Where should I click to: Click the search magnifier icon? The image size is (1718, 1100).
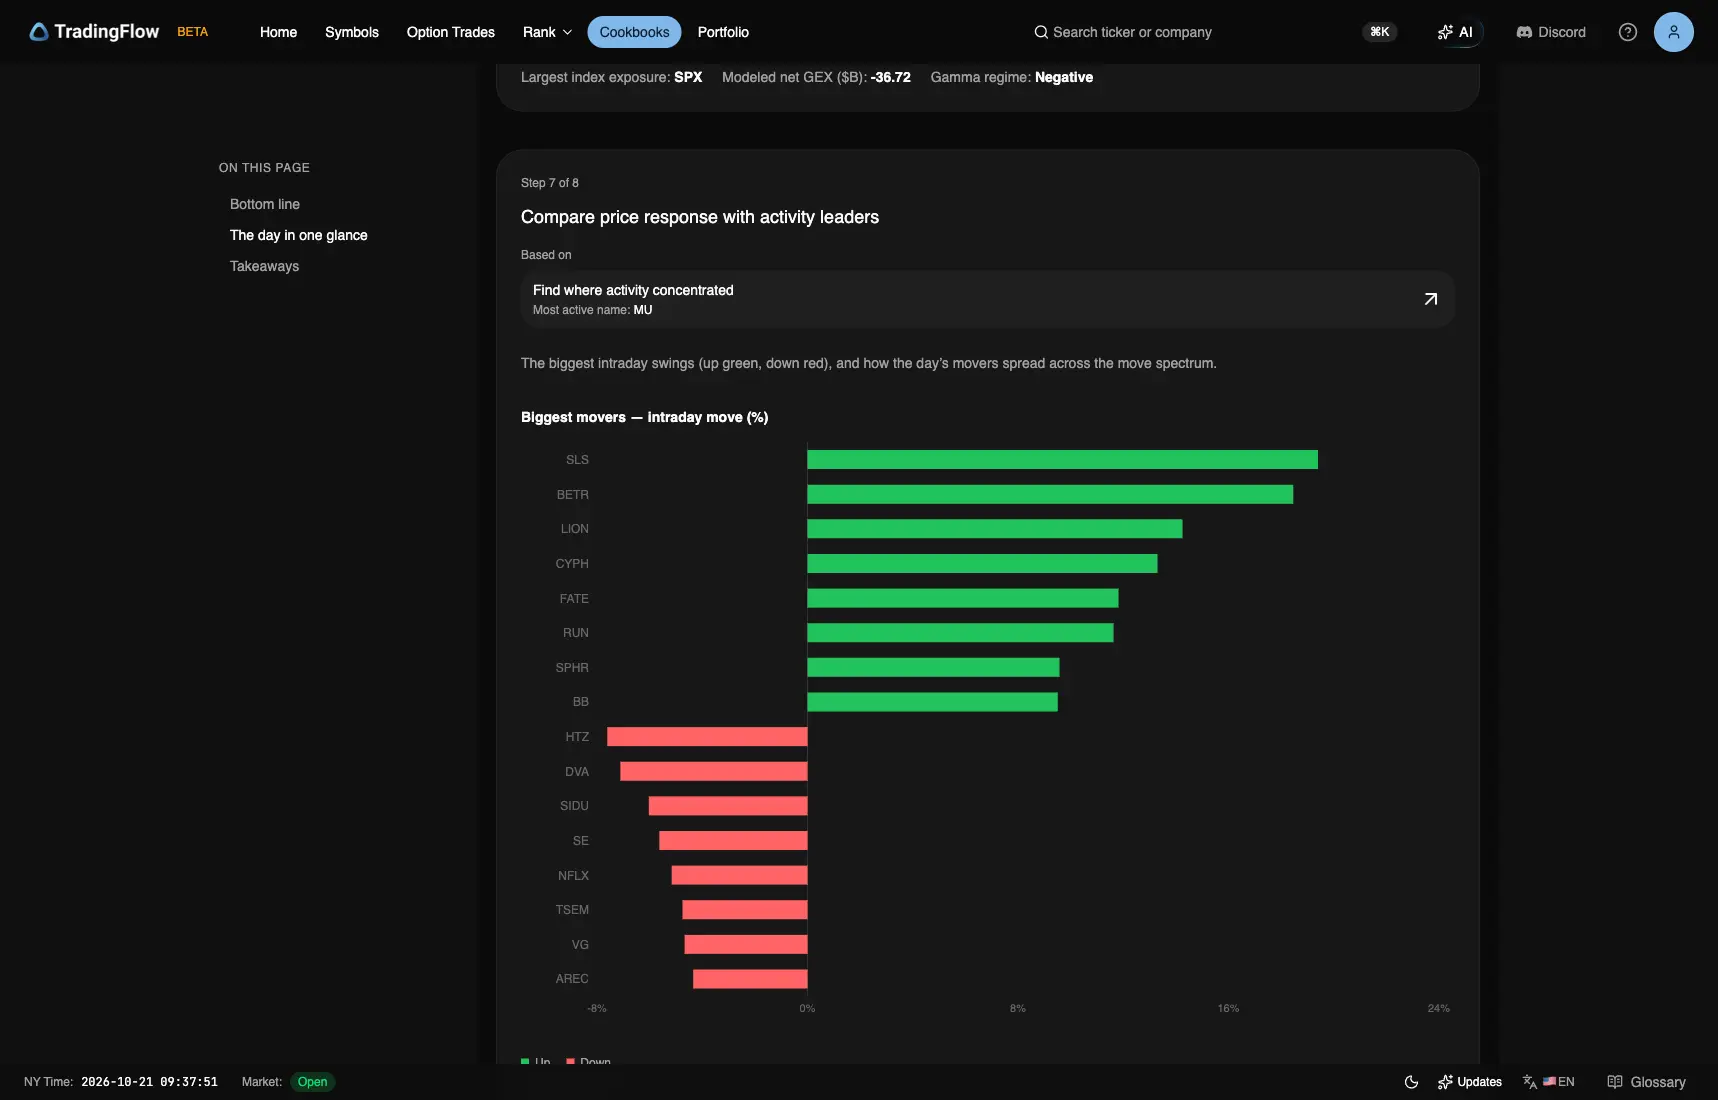point(1041,32)
